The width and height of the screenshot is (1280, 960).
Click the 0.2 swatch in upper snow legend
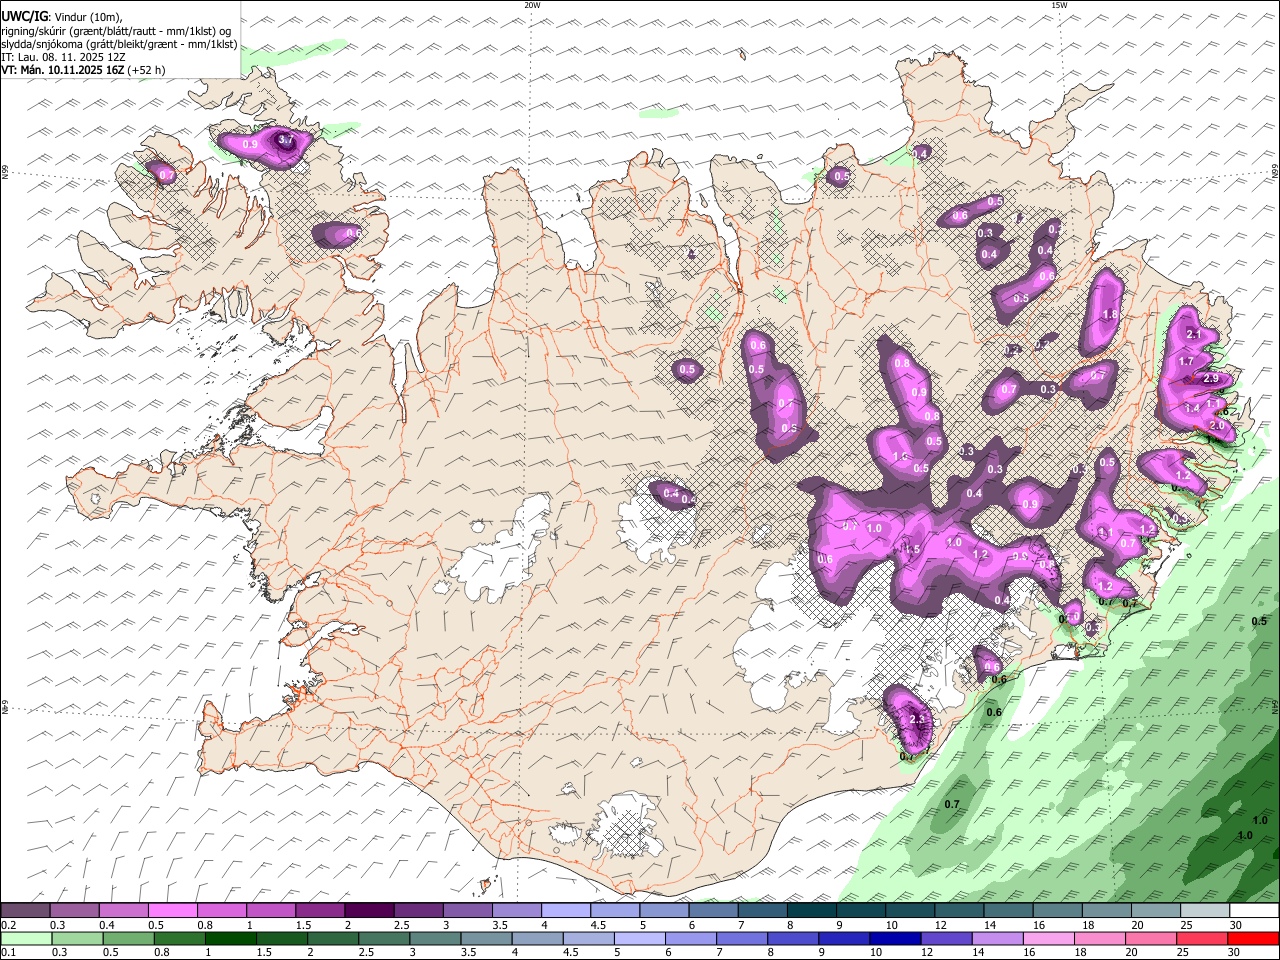[25, 911]
